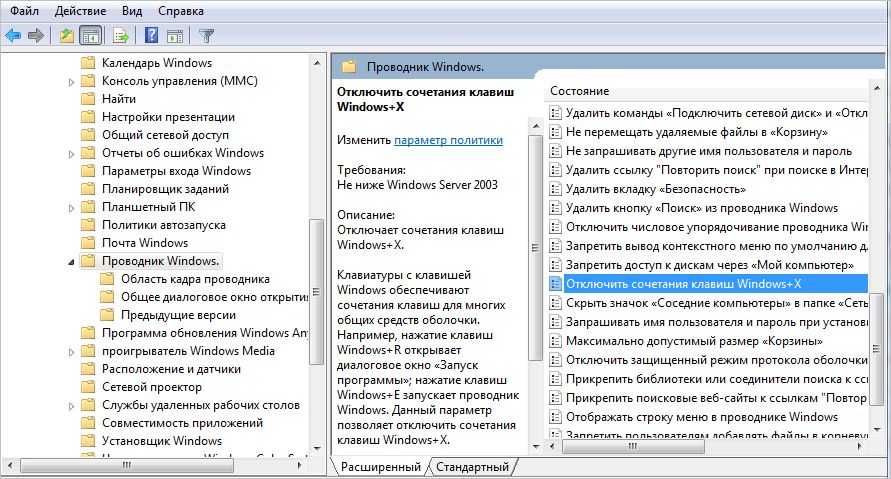Click the Forward arrow toolbar icon

pyautogui.click(x=36, y=36)
